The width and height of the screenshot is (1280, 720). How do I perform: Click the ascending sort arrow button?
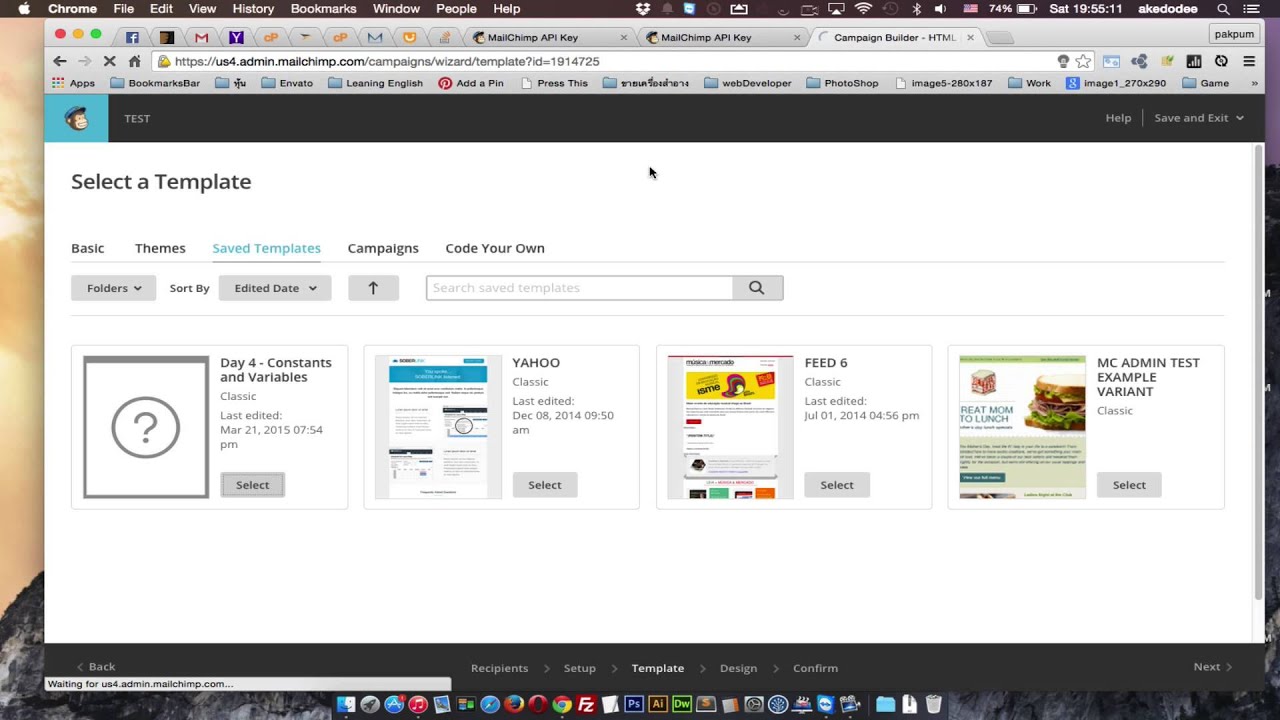coord(373,288)
